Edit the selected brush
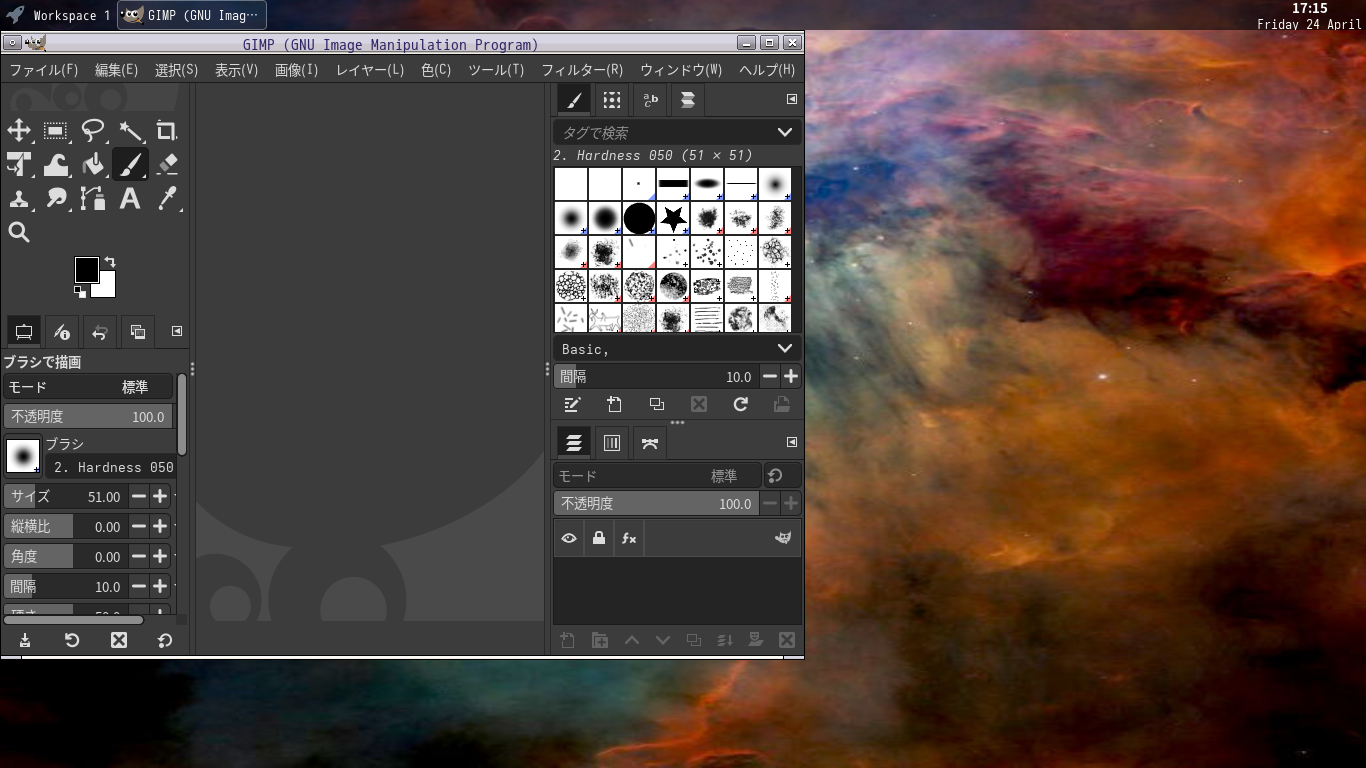This screenshot has width=1366, height=768. (x=572, y=405)
